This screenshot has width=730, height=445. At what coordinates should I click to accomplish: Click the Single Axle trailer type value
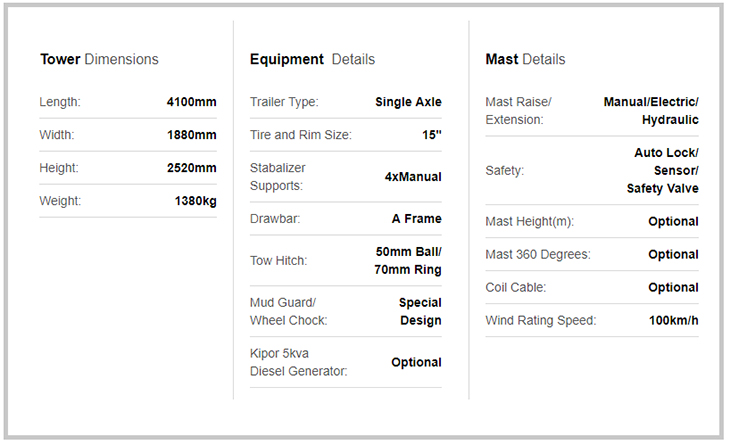pyautogui.click(x=408, y=102)
